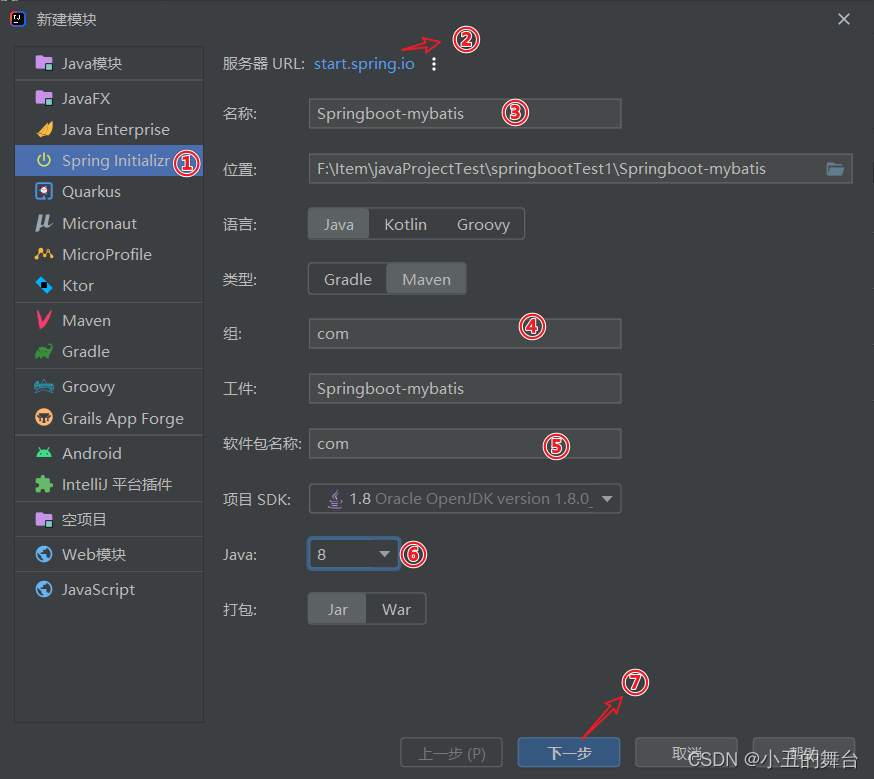Click the 软件包名称 input field

point(465,444)
